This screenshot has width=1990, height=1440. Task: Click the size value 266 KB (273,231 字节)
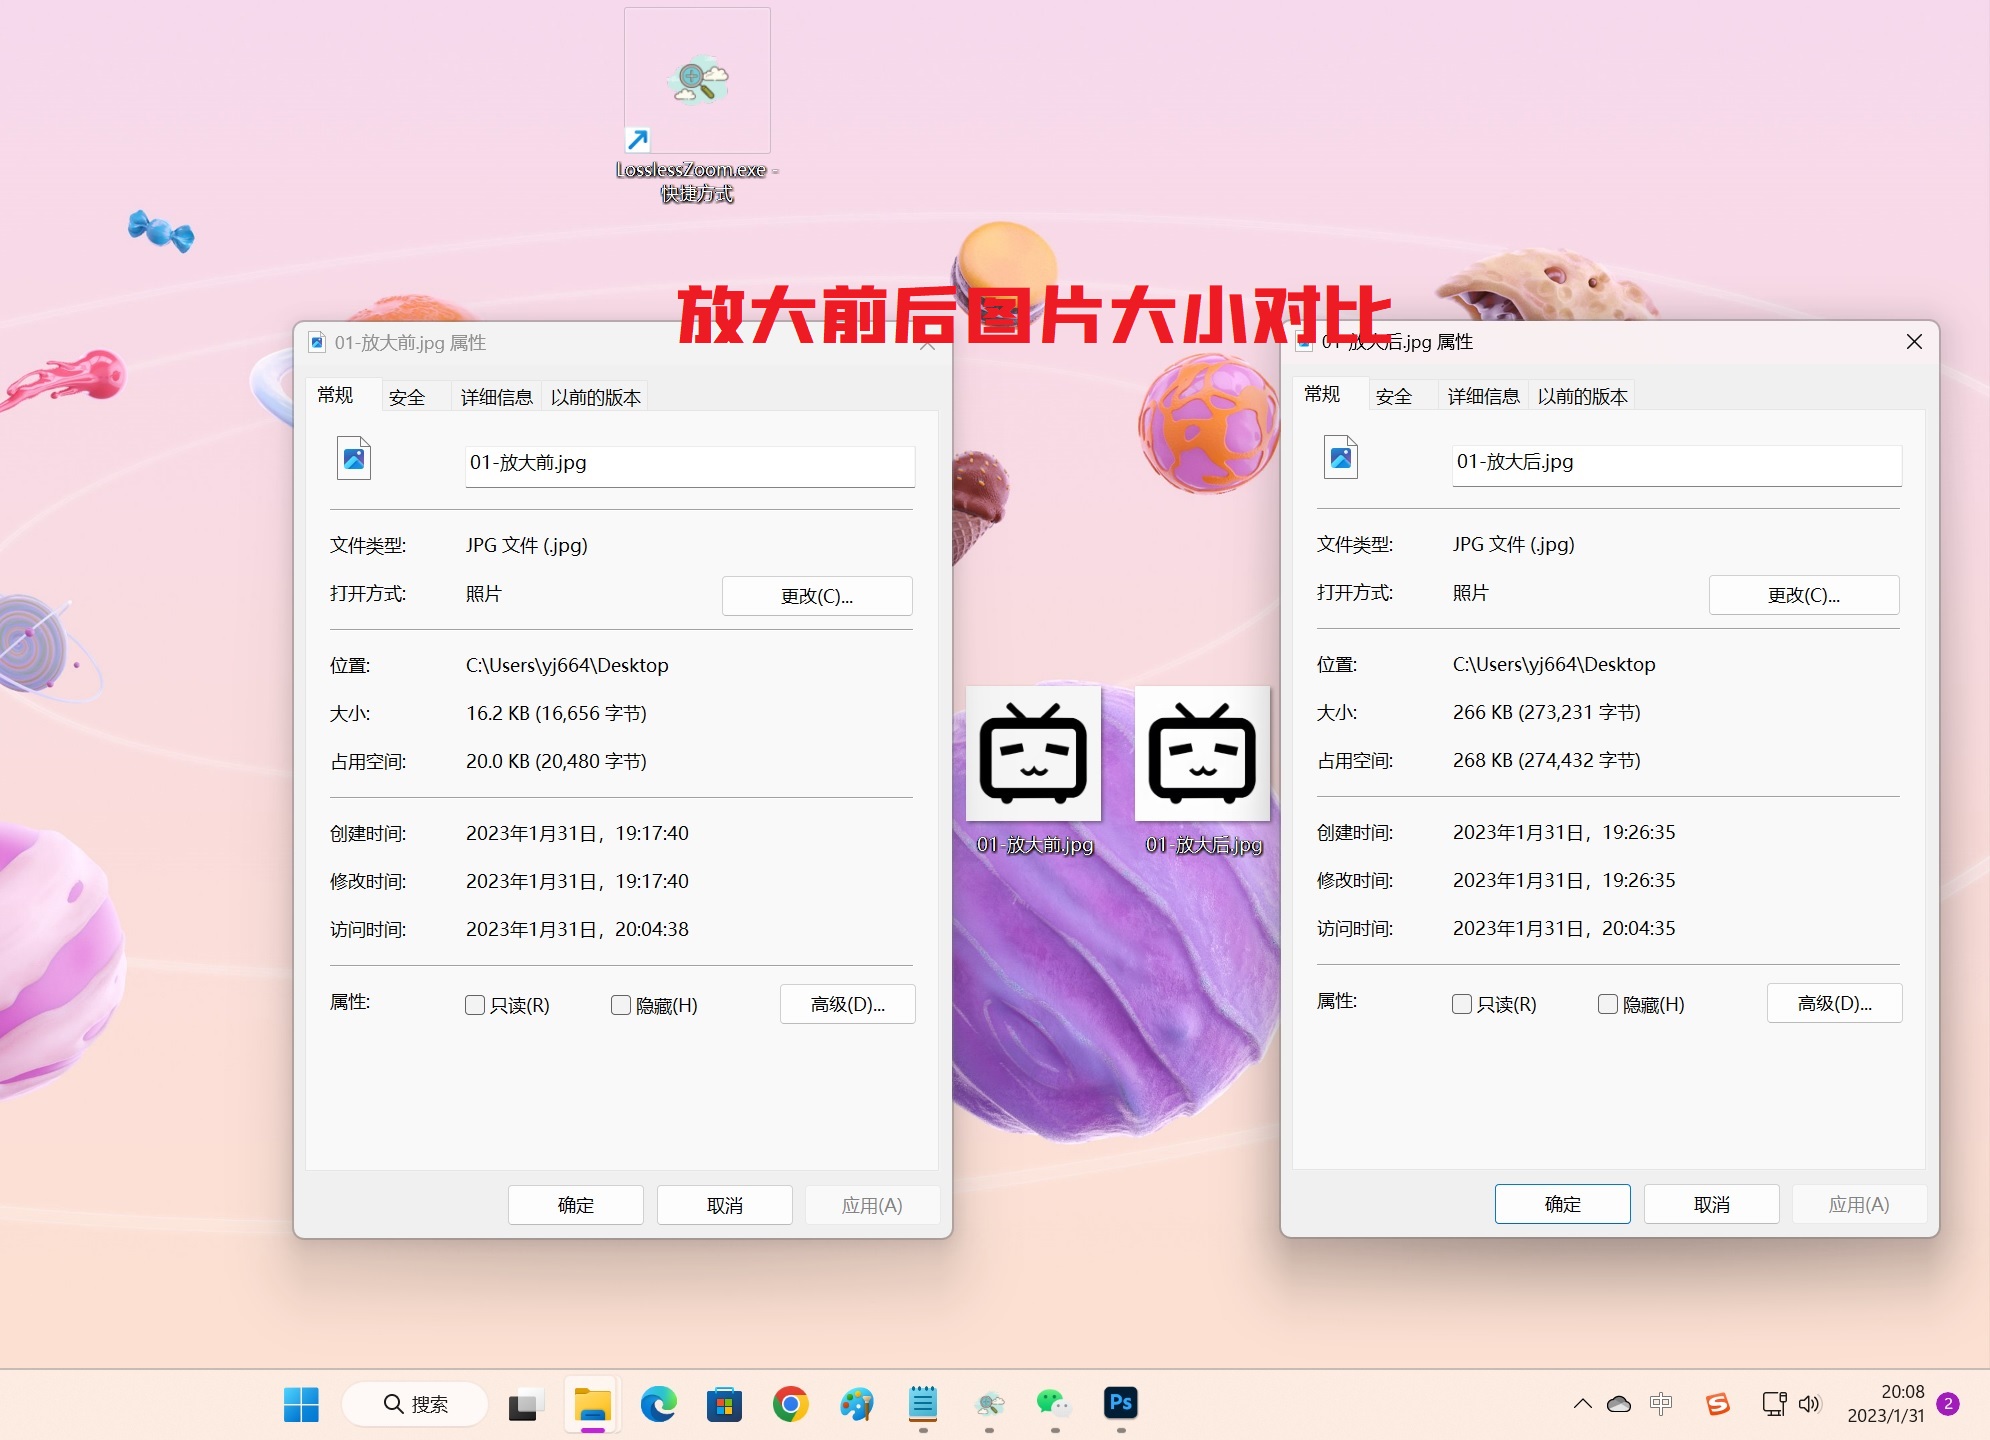(1547, 712)
